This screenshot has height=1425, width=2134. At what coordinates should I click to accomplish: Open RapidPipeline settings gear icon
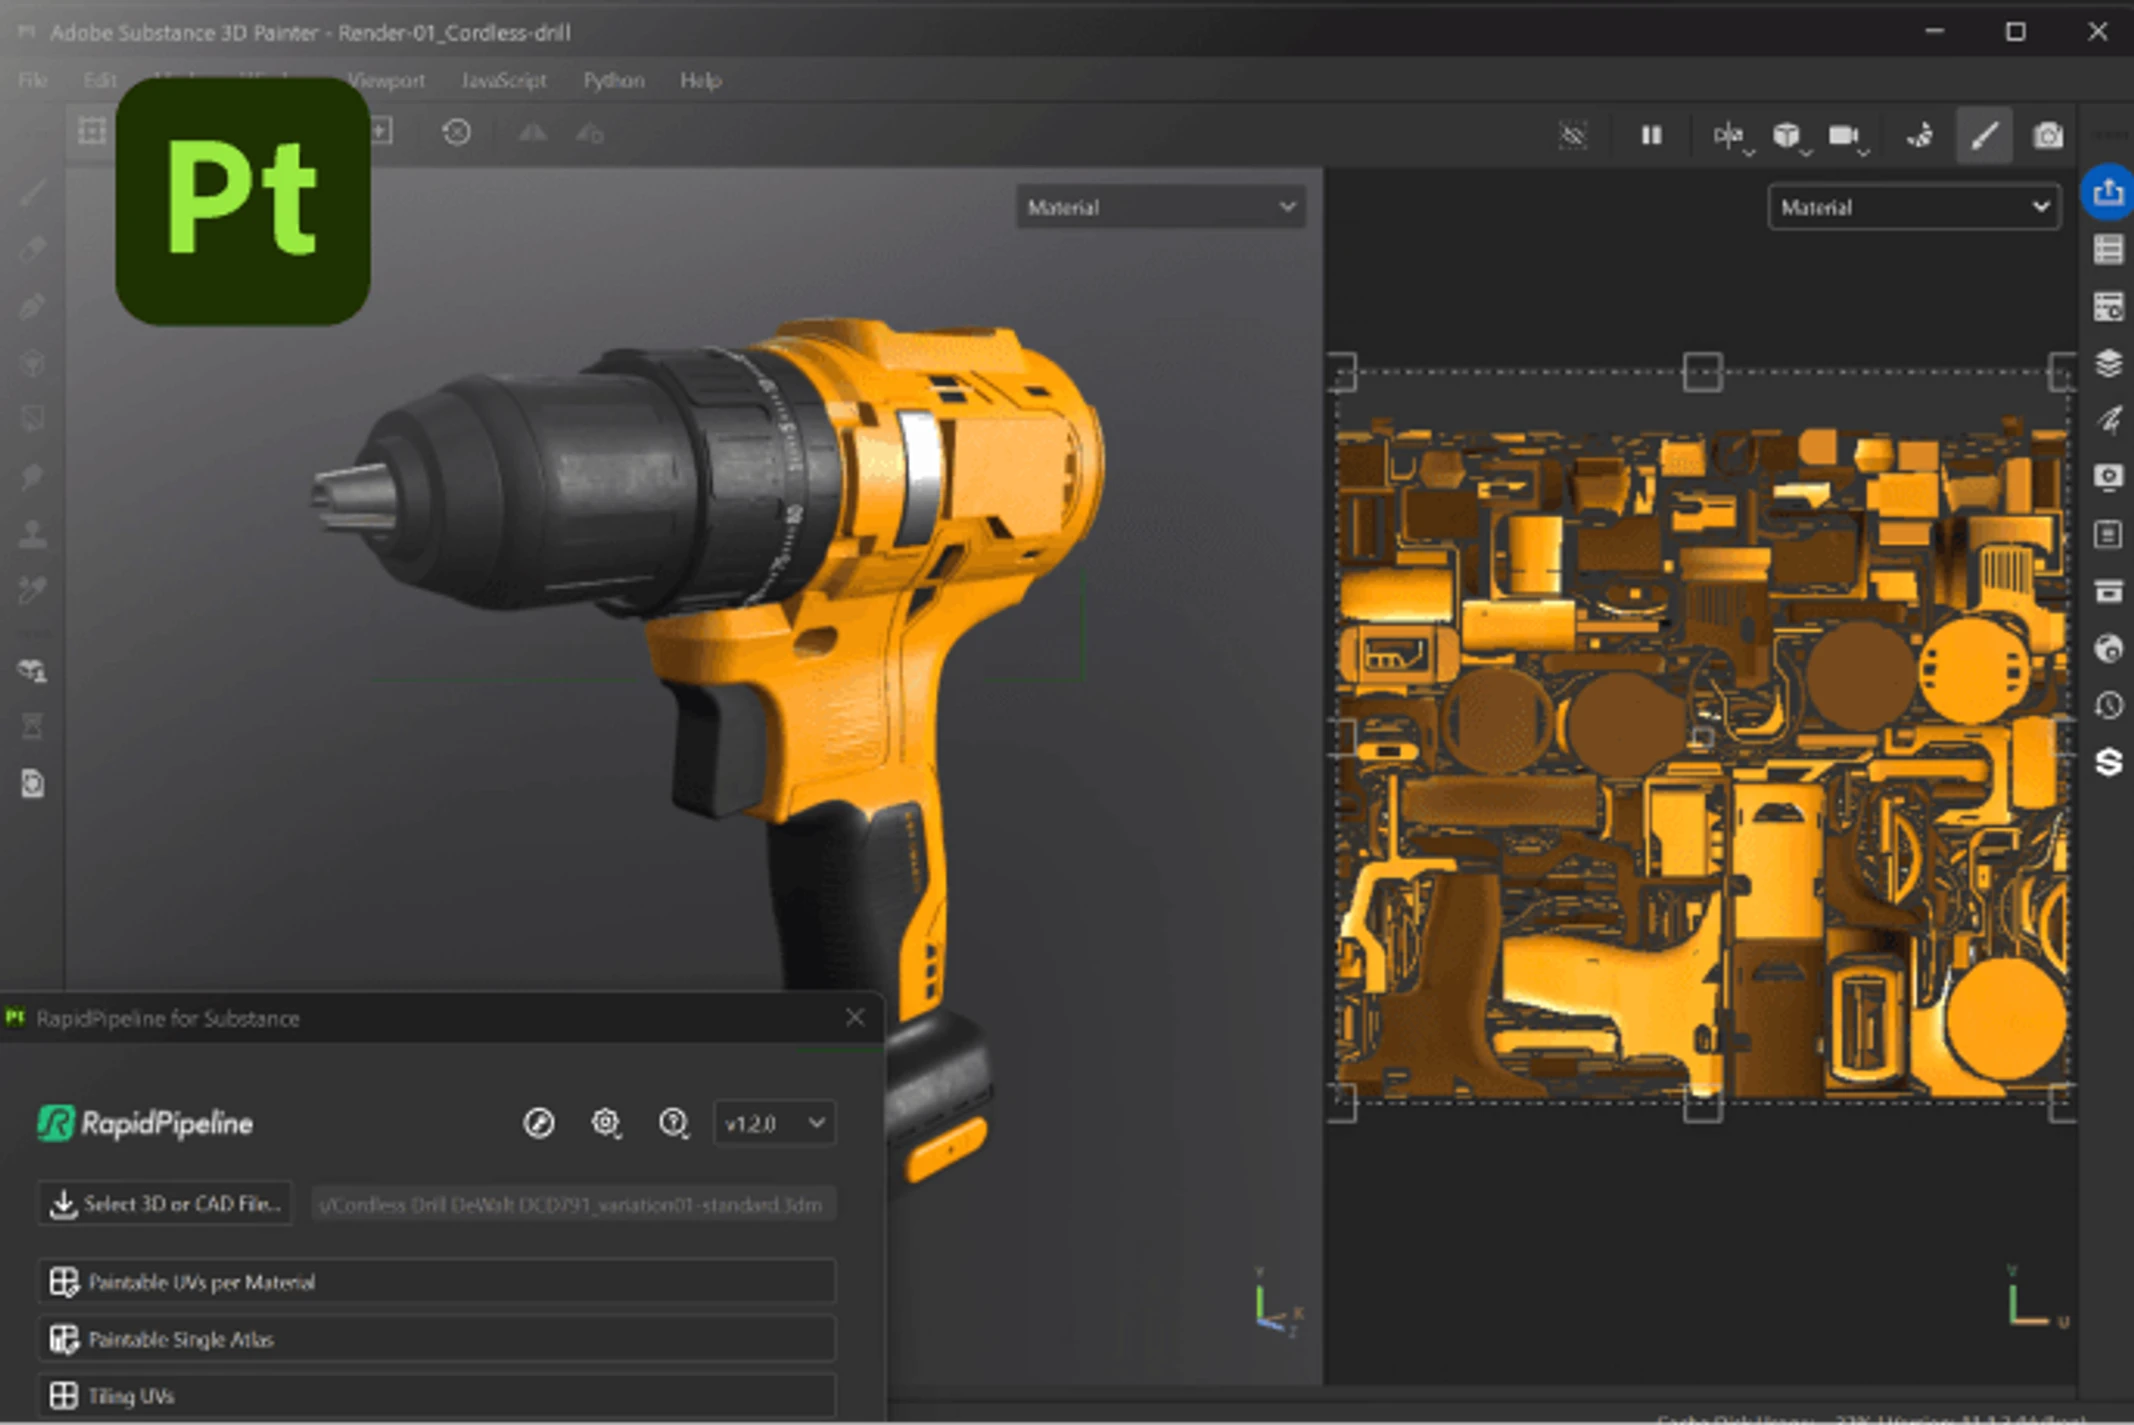tap(605, 1123)
